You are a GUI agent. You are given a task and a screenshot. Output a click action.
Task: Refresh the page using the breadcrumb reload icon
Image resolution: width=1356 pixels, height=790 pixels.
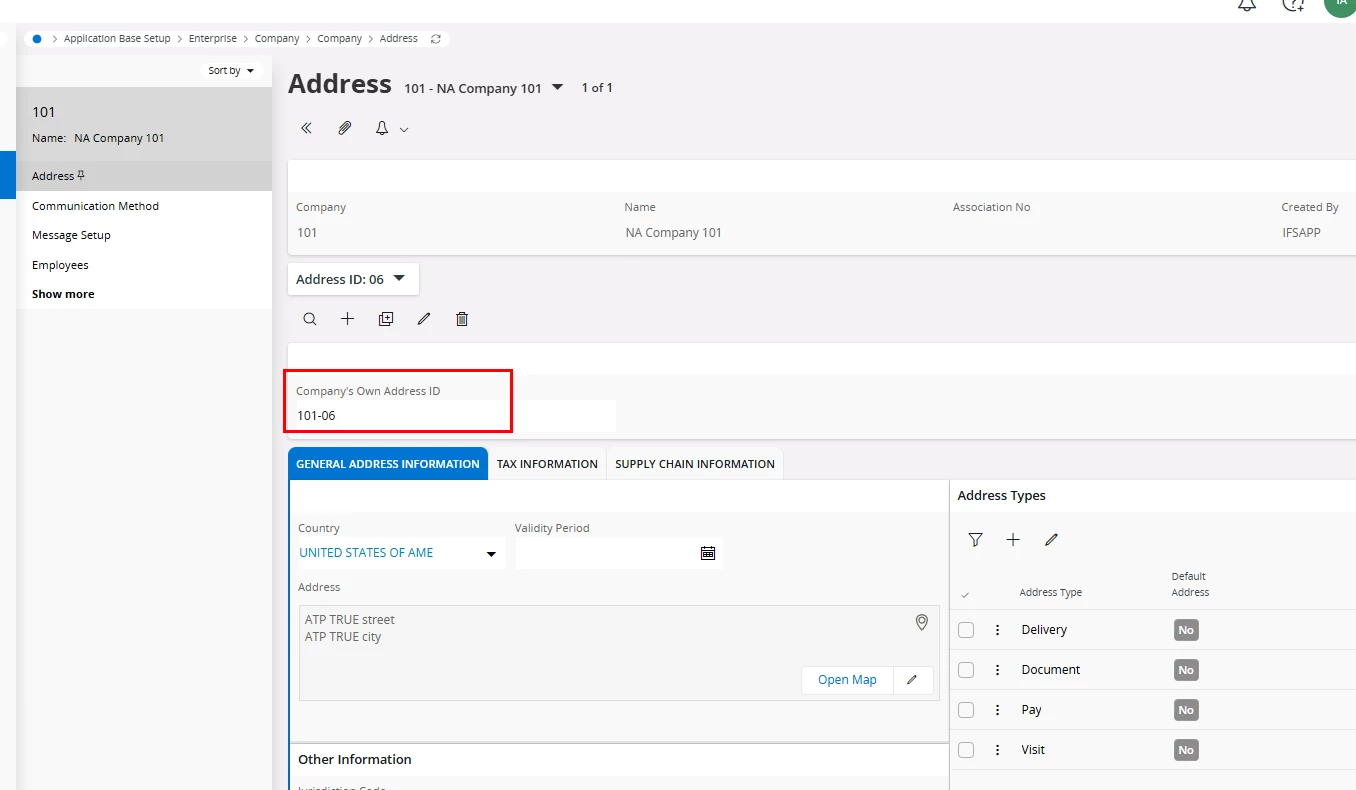(x=435, y=39)
